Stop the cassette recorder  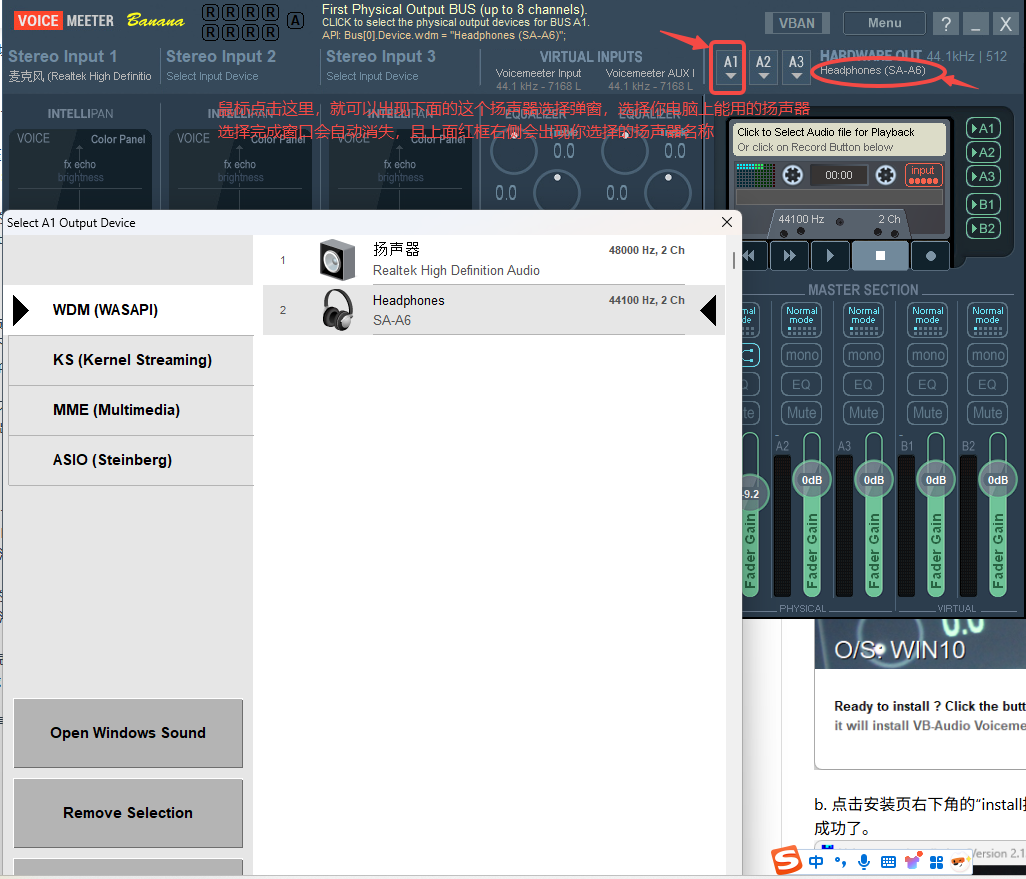pos(880,255)
